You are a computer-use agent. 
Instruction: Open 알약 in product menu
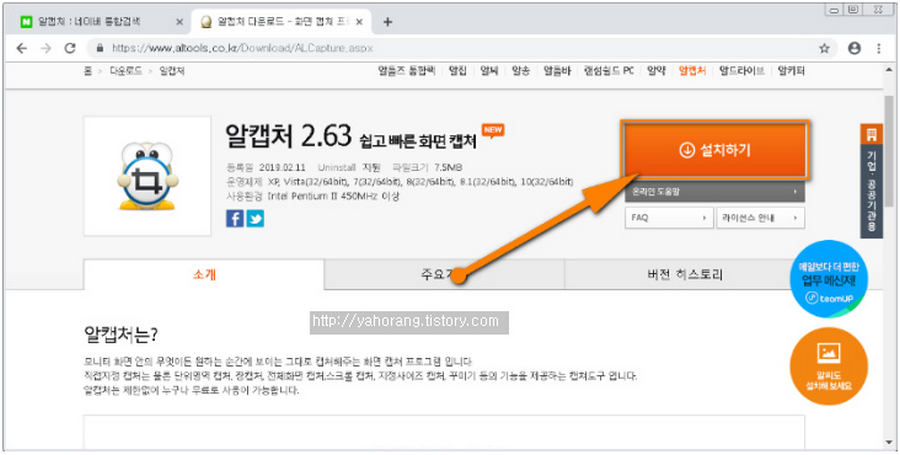coord(656,71)
